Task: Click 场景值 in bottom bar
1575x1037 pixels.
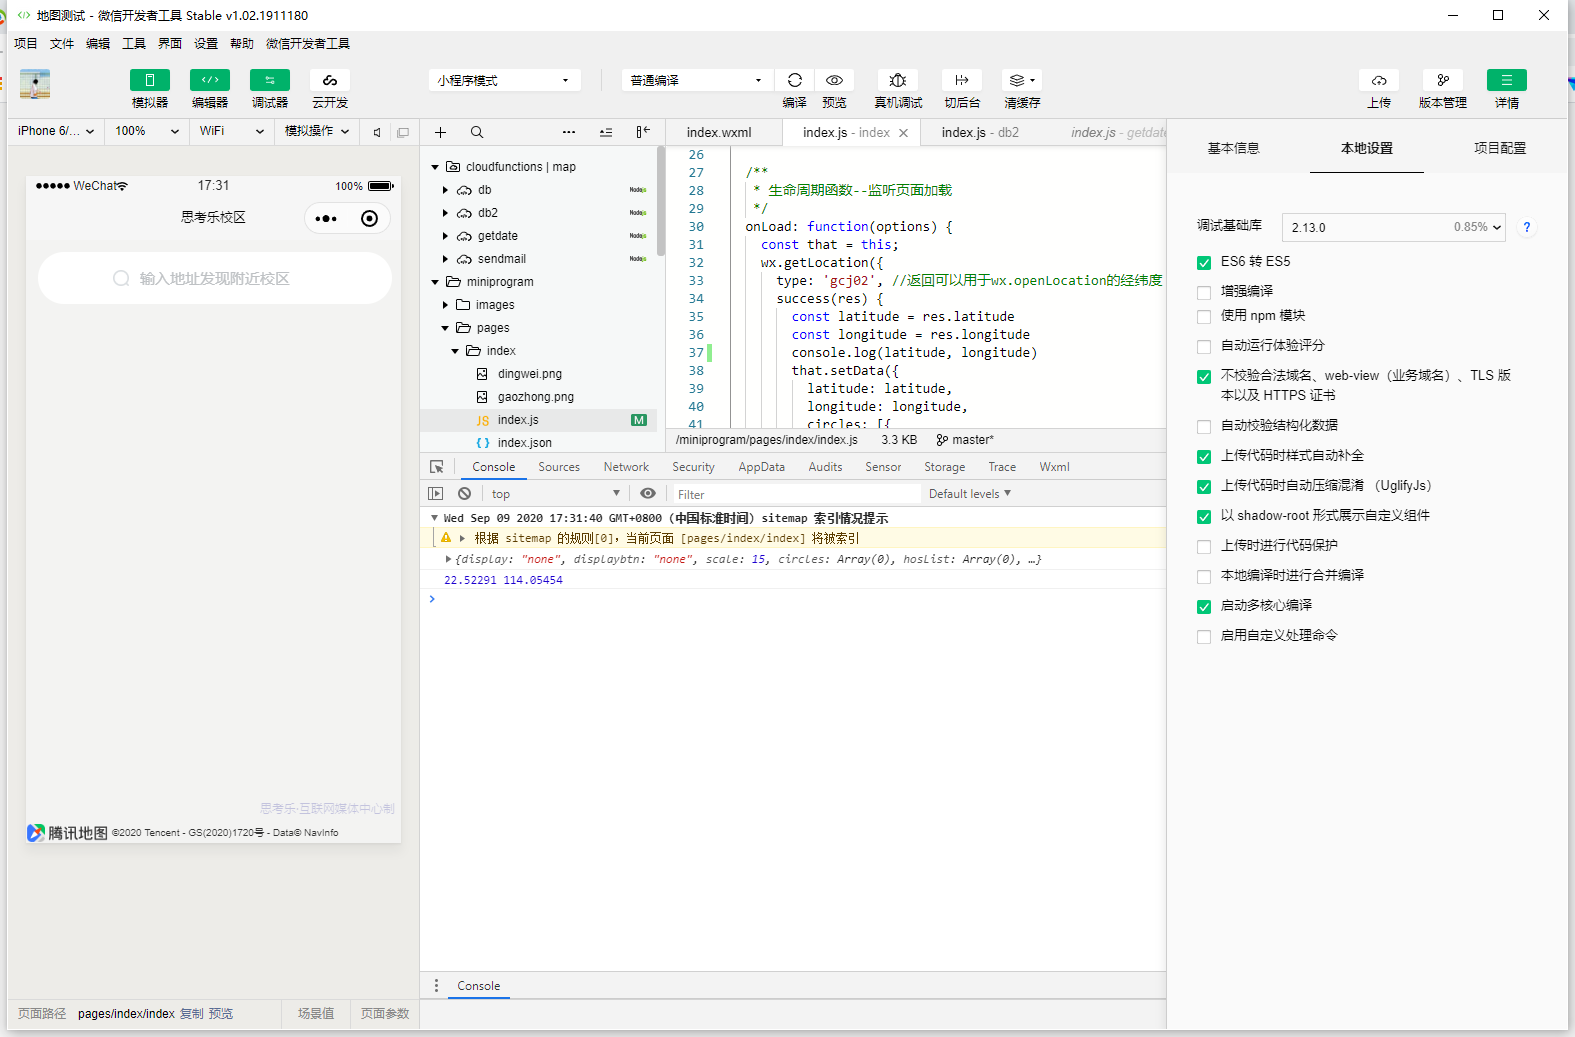Action: (316, 1014)
